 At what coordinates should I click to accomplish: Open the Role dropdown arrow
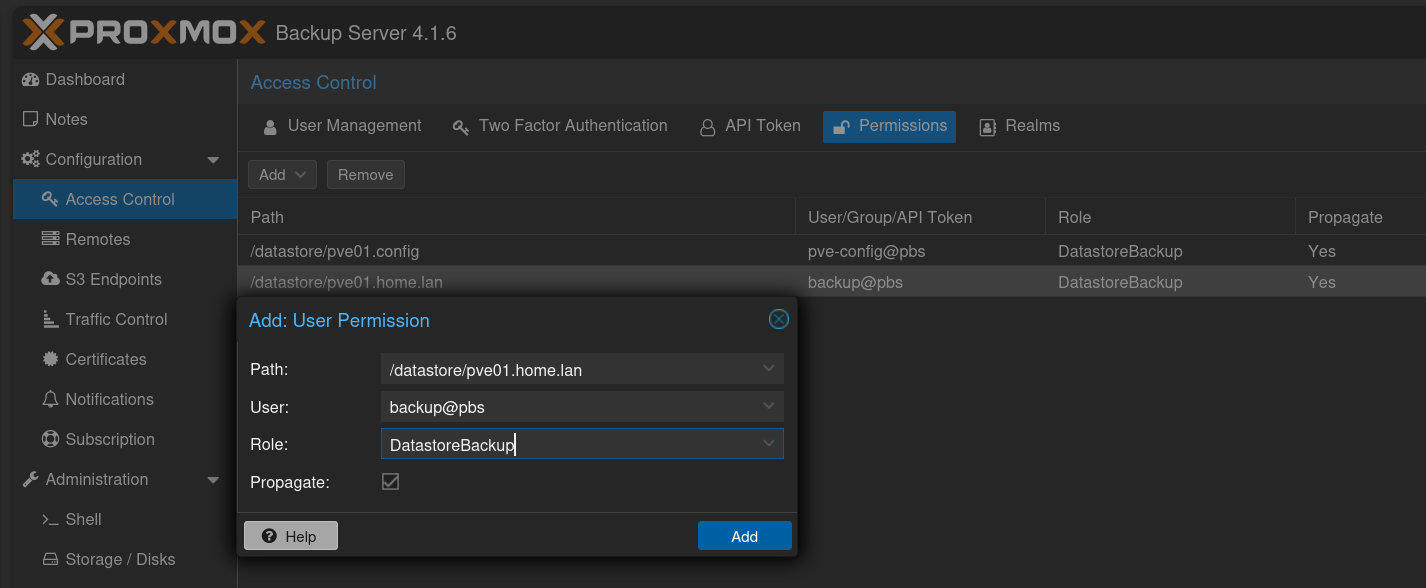pos(768,443)
